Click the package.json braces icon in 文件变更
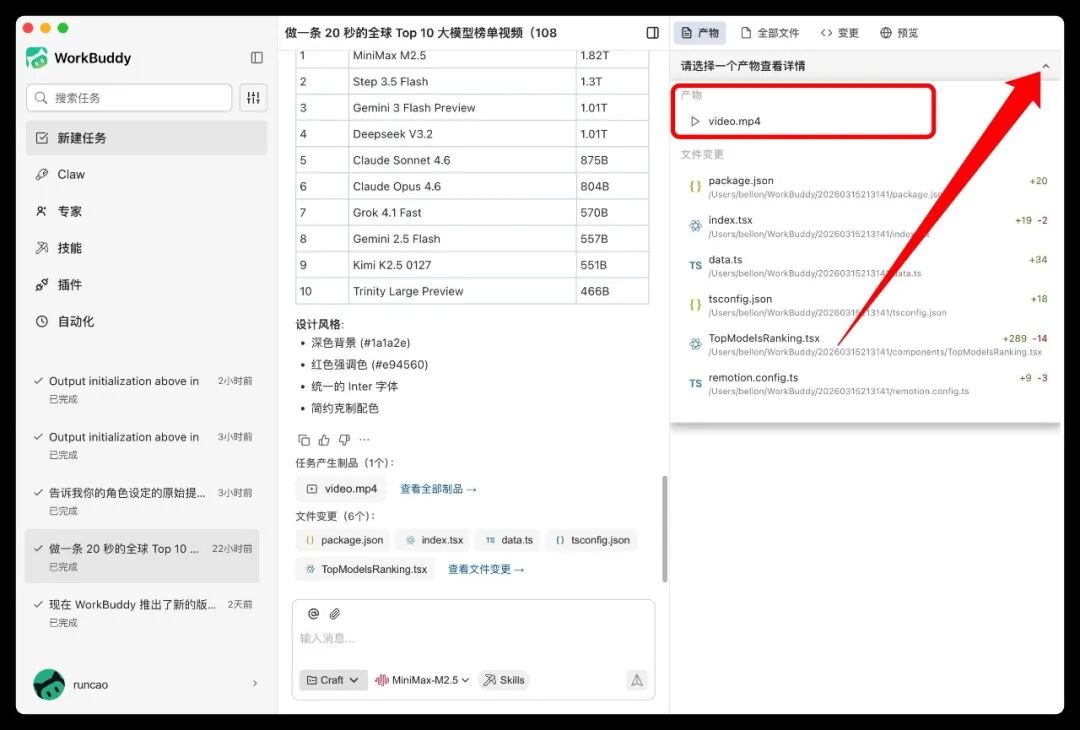 [x=696, y=187]
